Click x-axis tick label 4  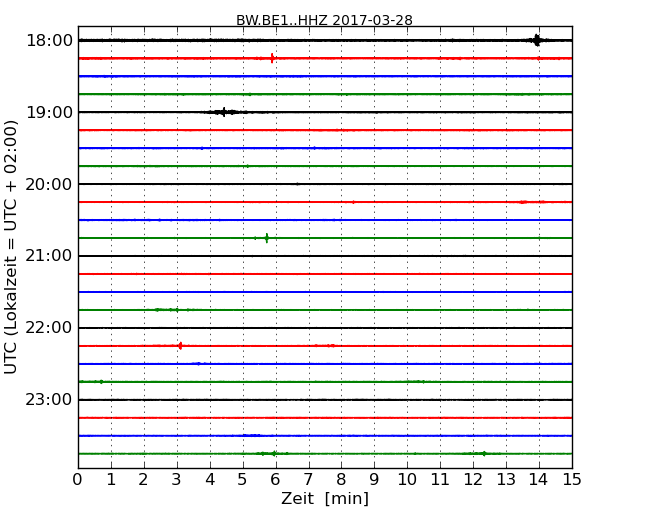point(210,479)
